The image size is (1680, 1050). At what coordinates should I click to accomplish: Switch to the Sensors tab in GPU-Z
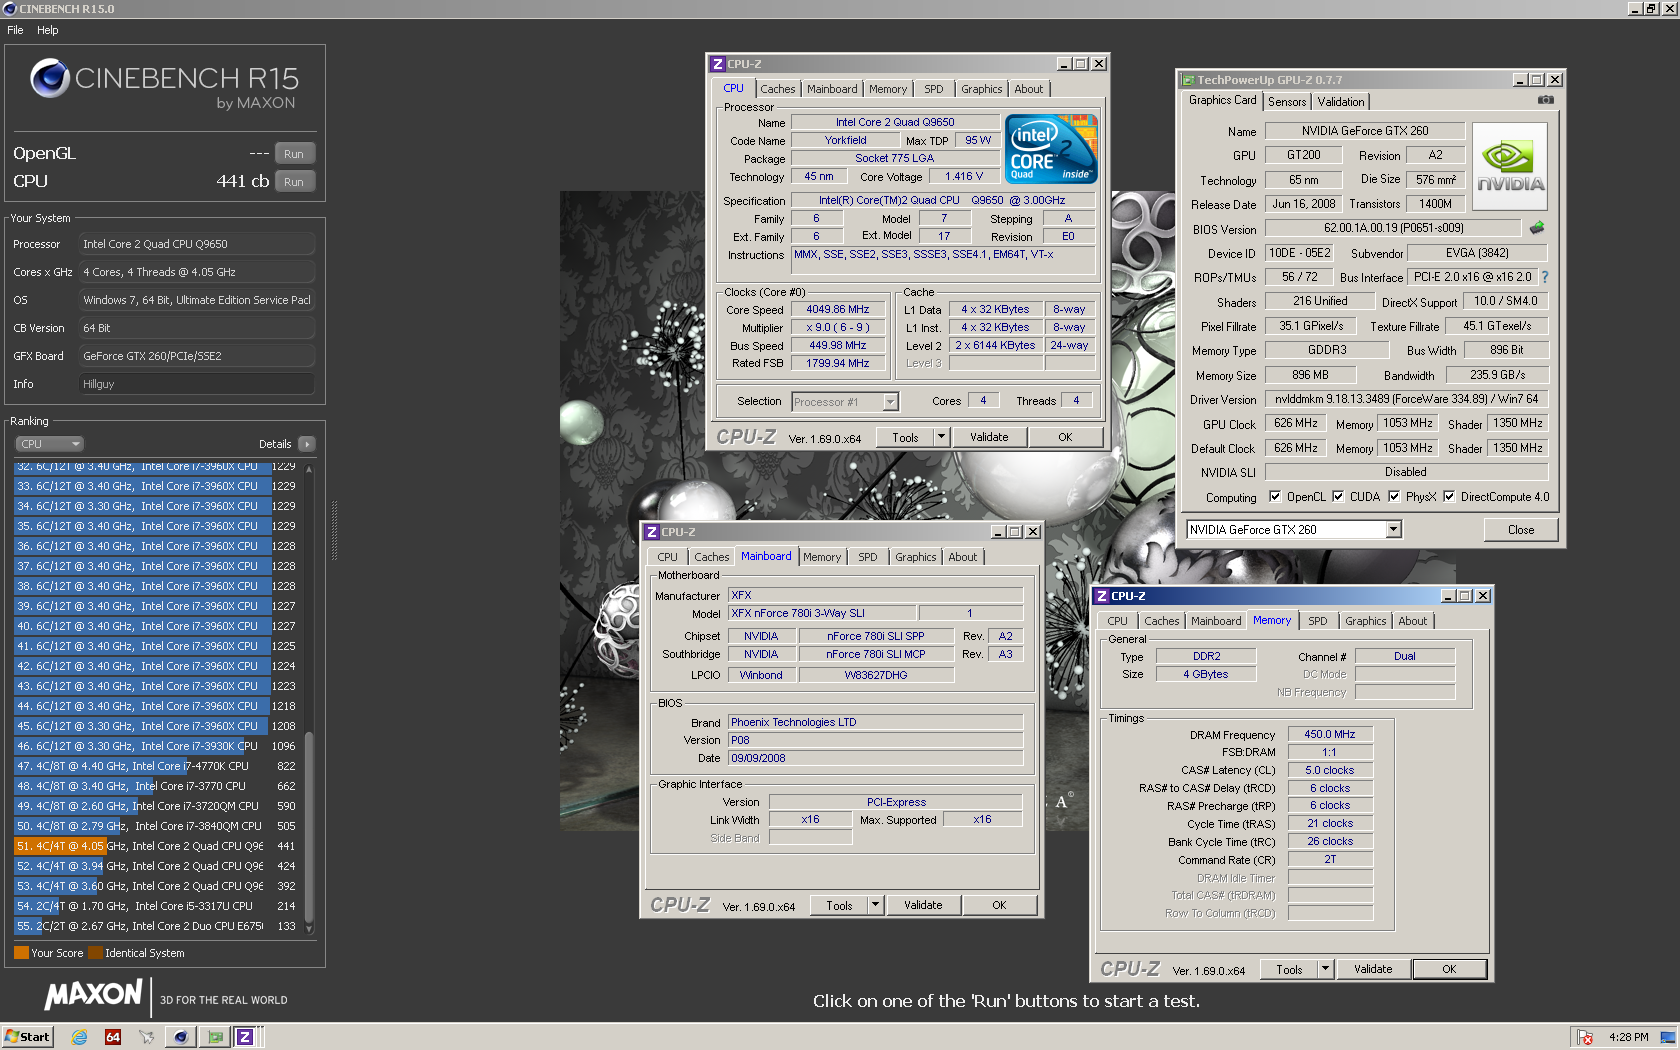[1286, 102]
